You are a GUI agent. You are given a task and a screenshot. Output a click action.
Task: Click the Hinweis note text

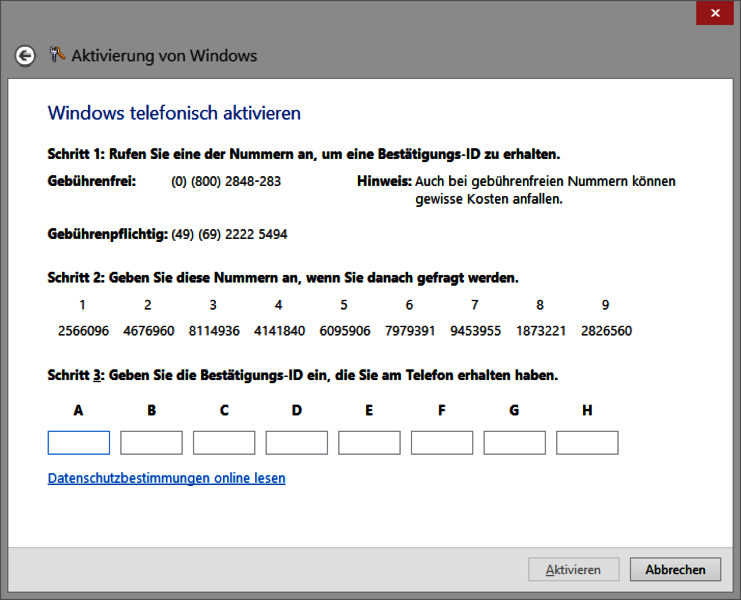(x=516, y=190)
